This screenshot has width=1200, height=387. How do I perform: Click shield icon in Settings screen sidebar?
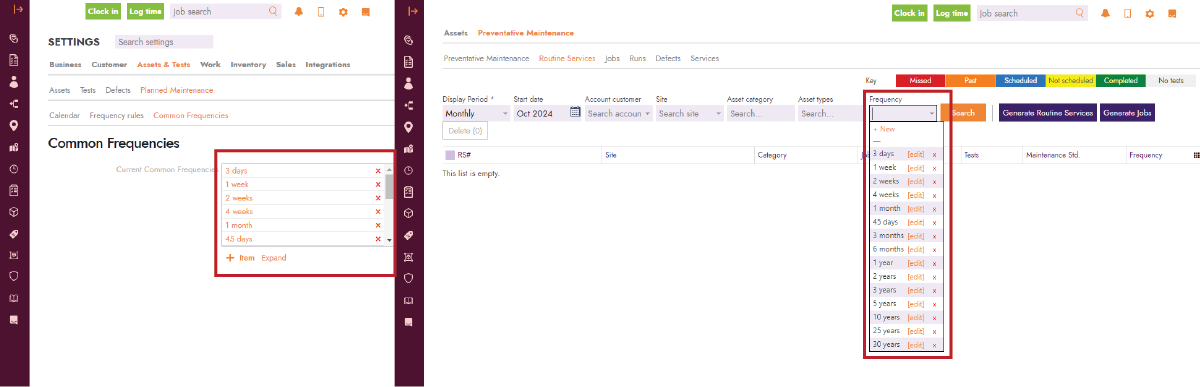click(14, 277)
